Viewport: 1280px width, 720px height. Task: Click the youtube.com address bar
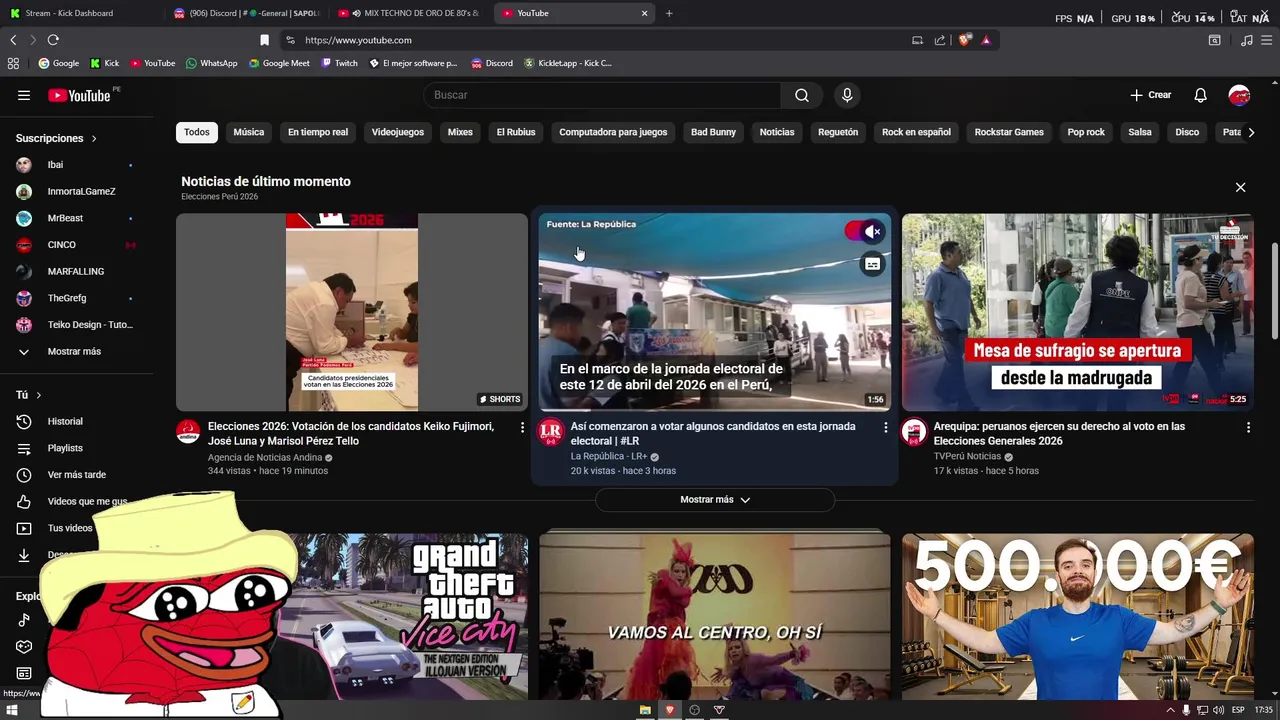coord(600,40)
